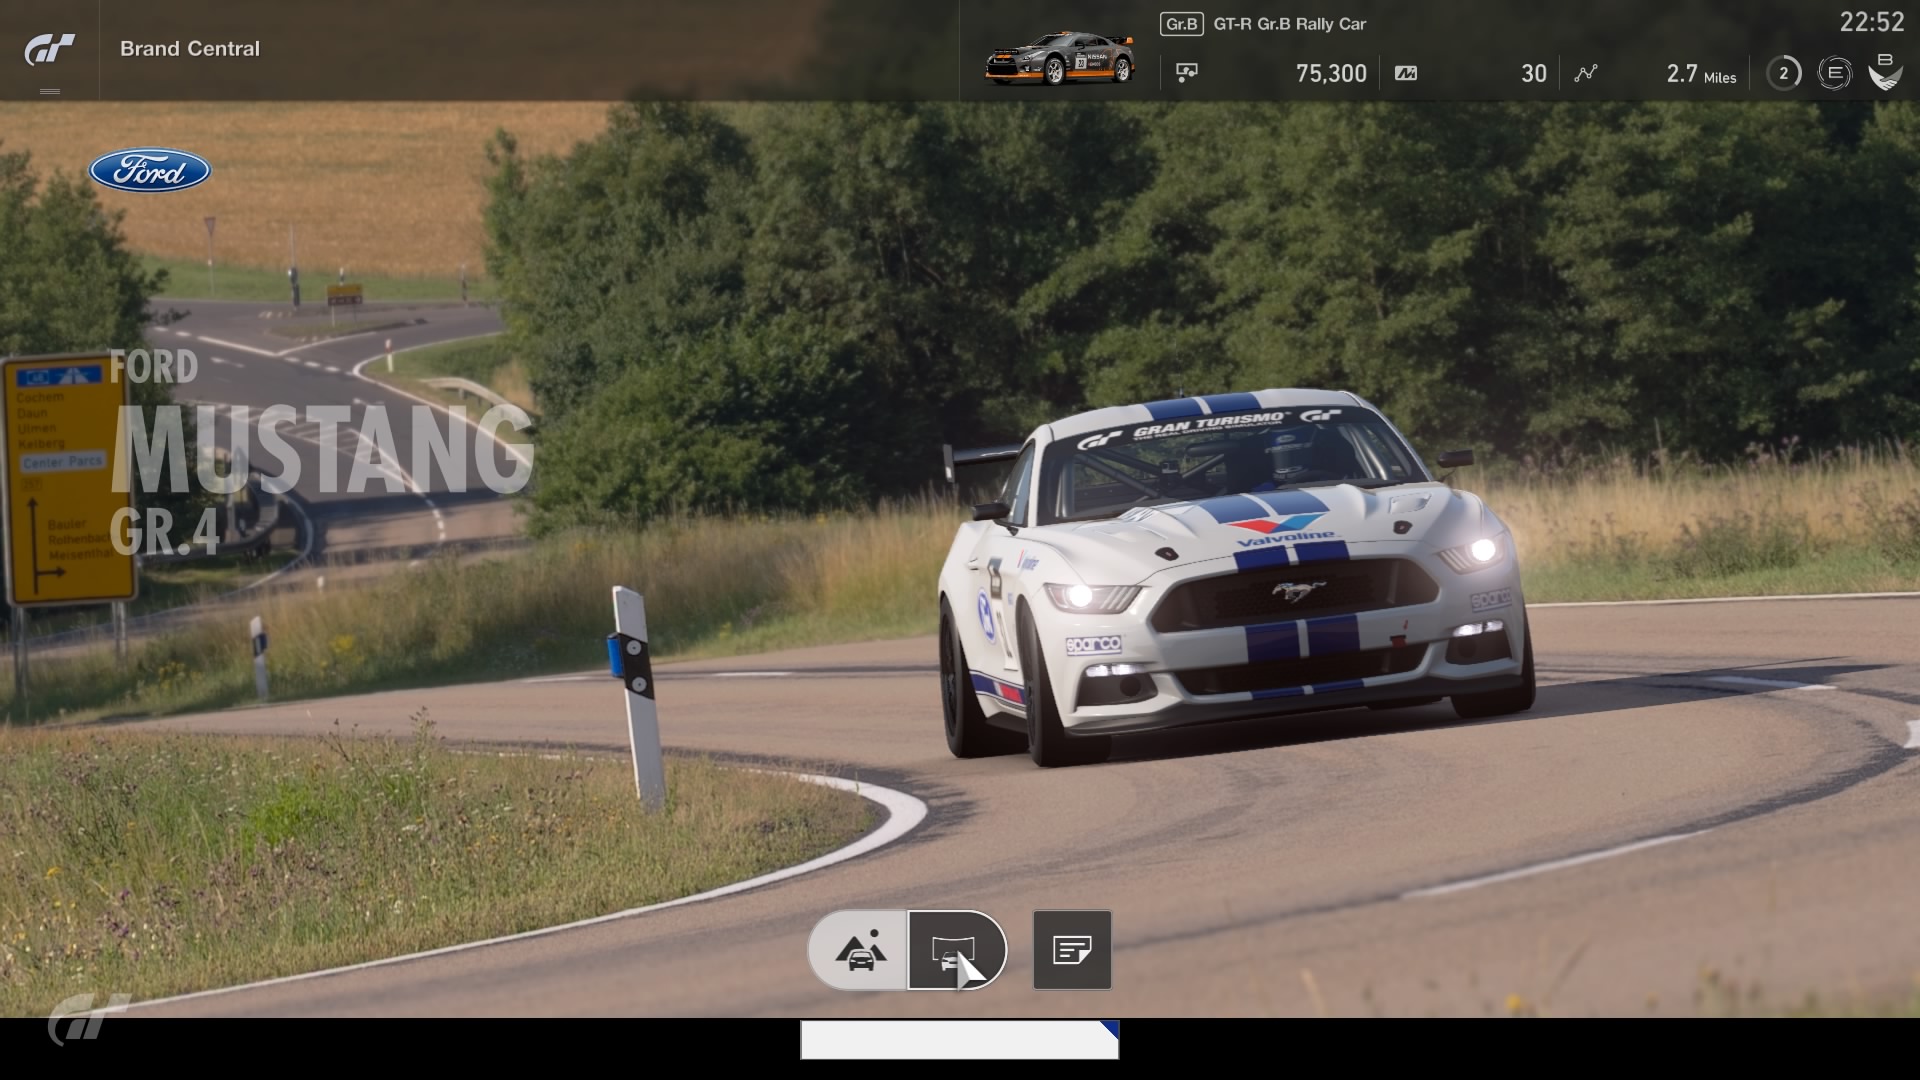Click the sportsmanship rating B handshake icon

click(x=1885, y=72)
